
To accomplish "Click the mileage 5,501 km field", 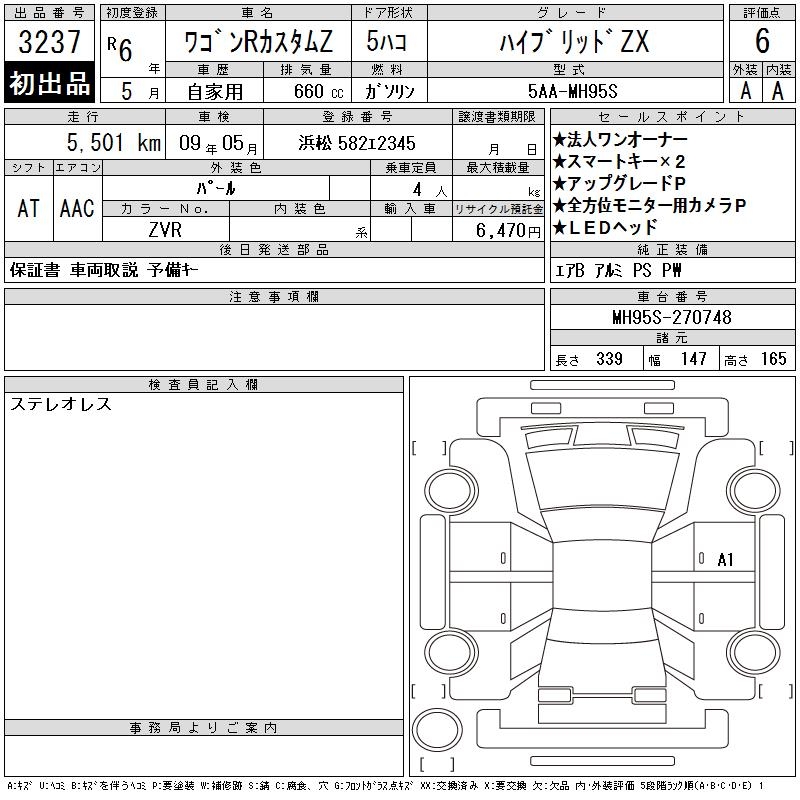I will pyautogui.click(x=85, y=142).
